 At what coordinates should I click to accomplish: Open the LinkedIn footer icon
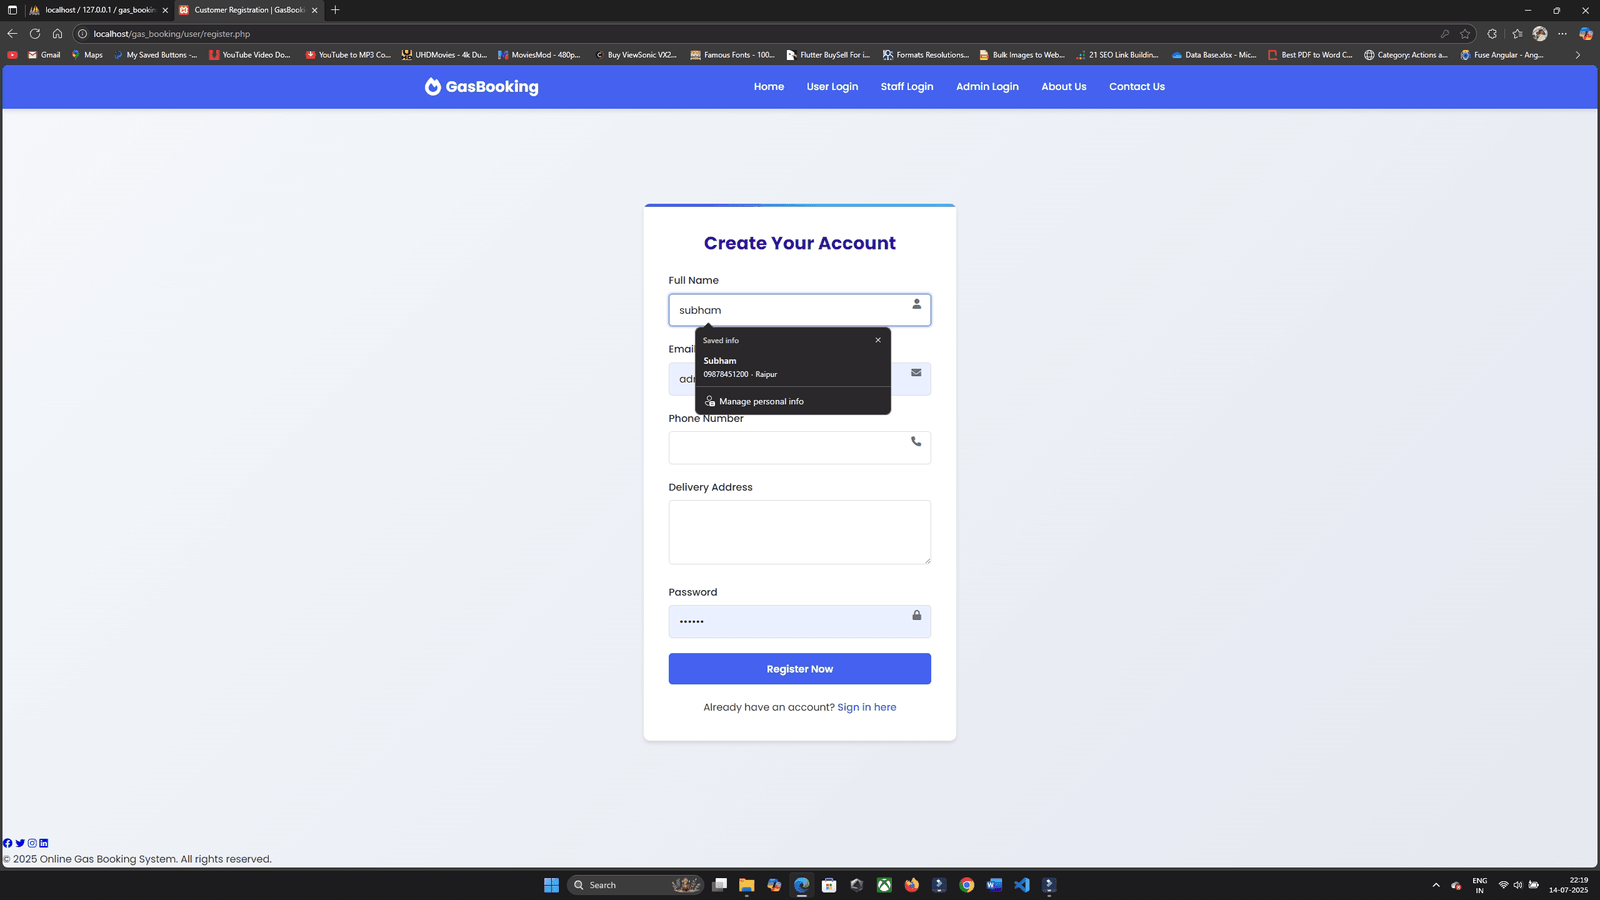(43, 843)
